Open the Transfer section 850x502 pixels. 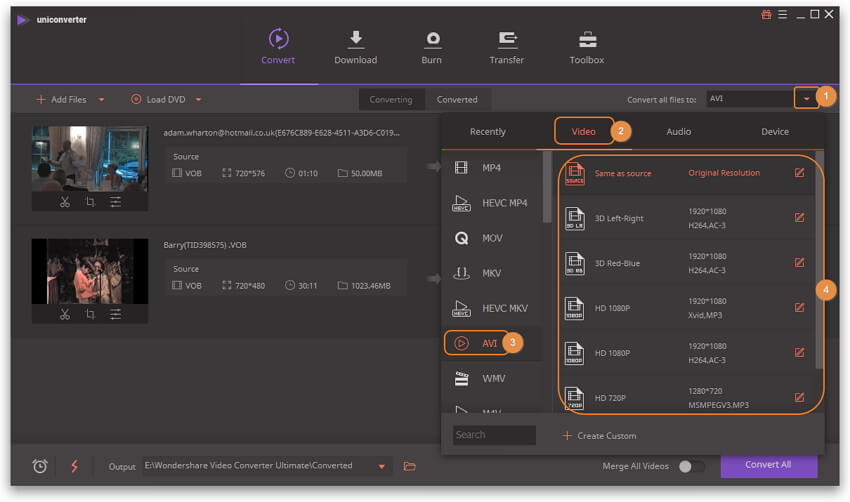click(507, 47)
